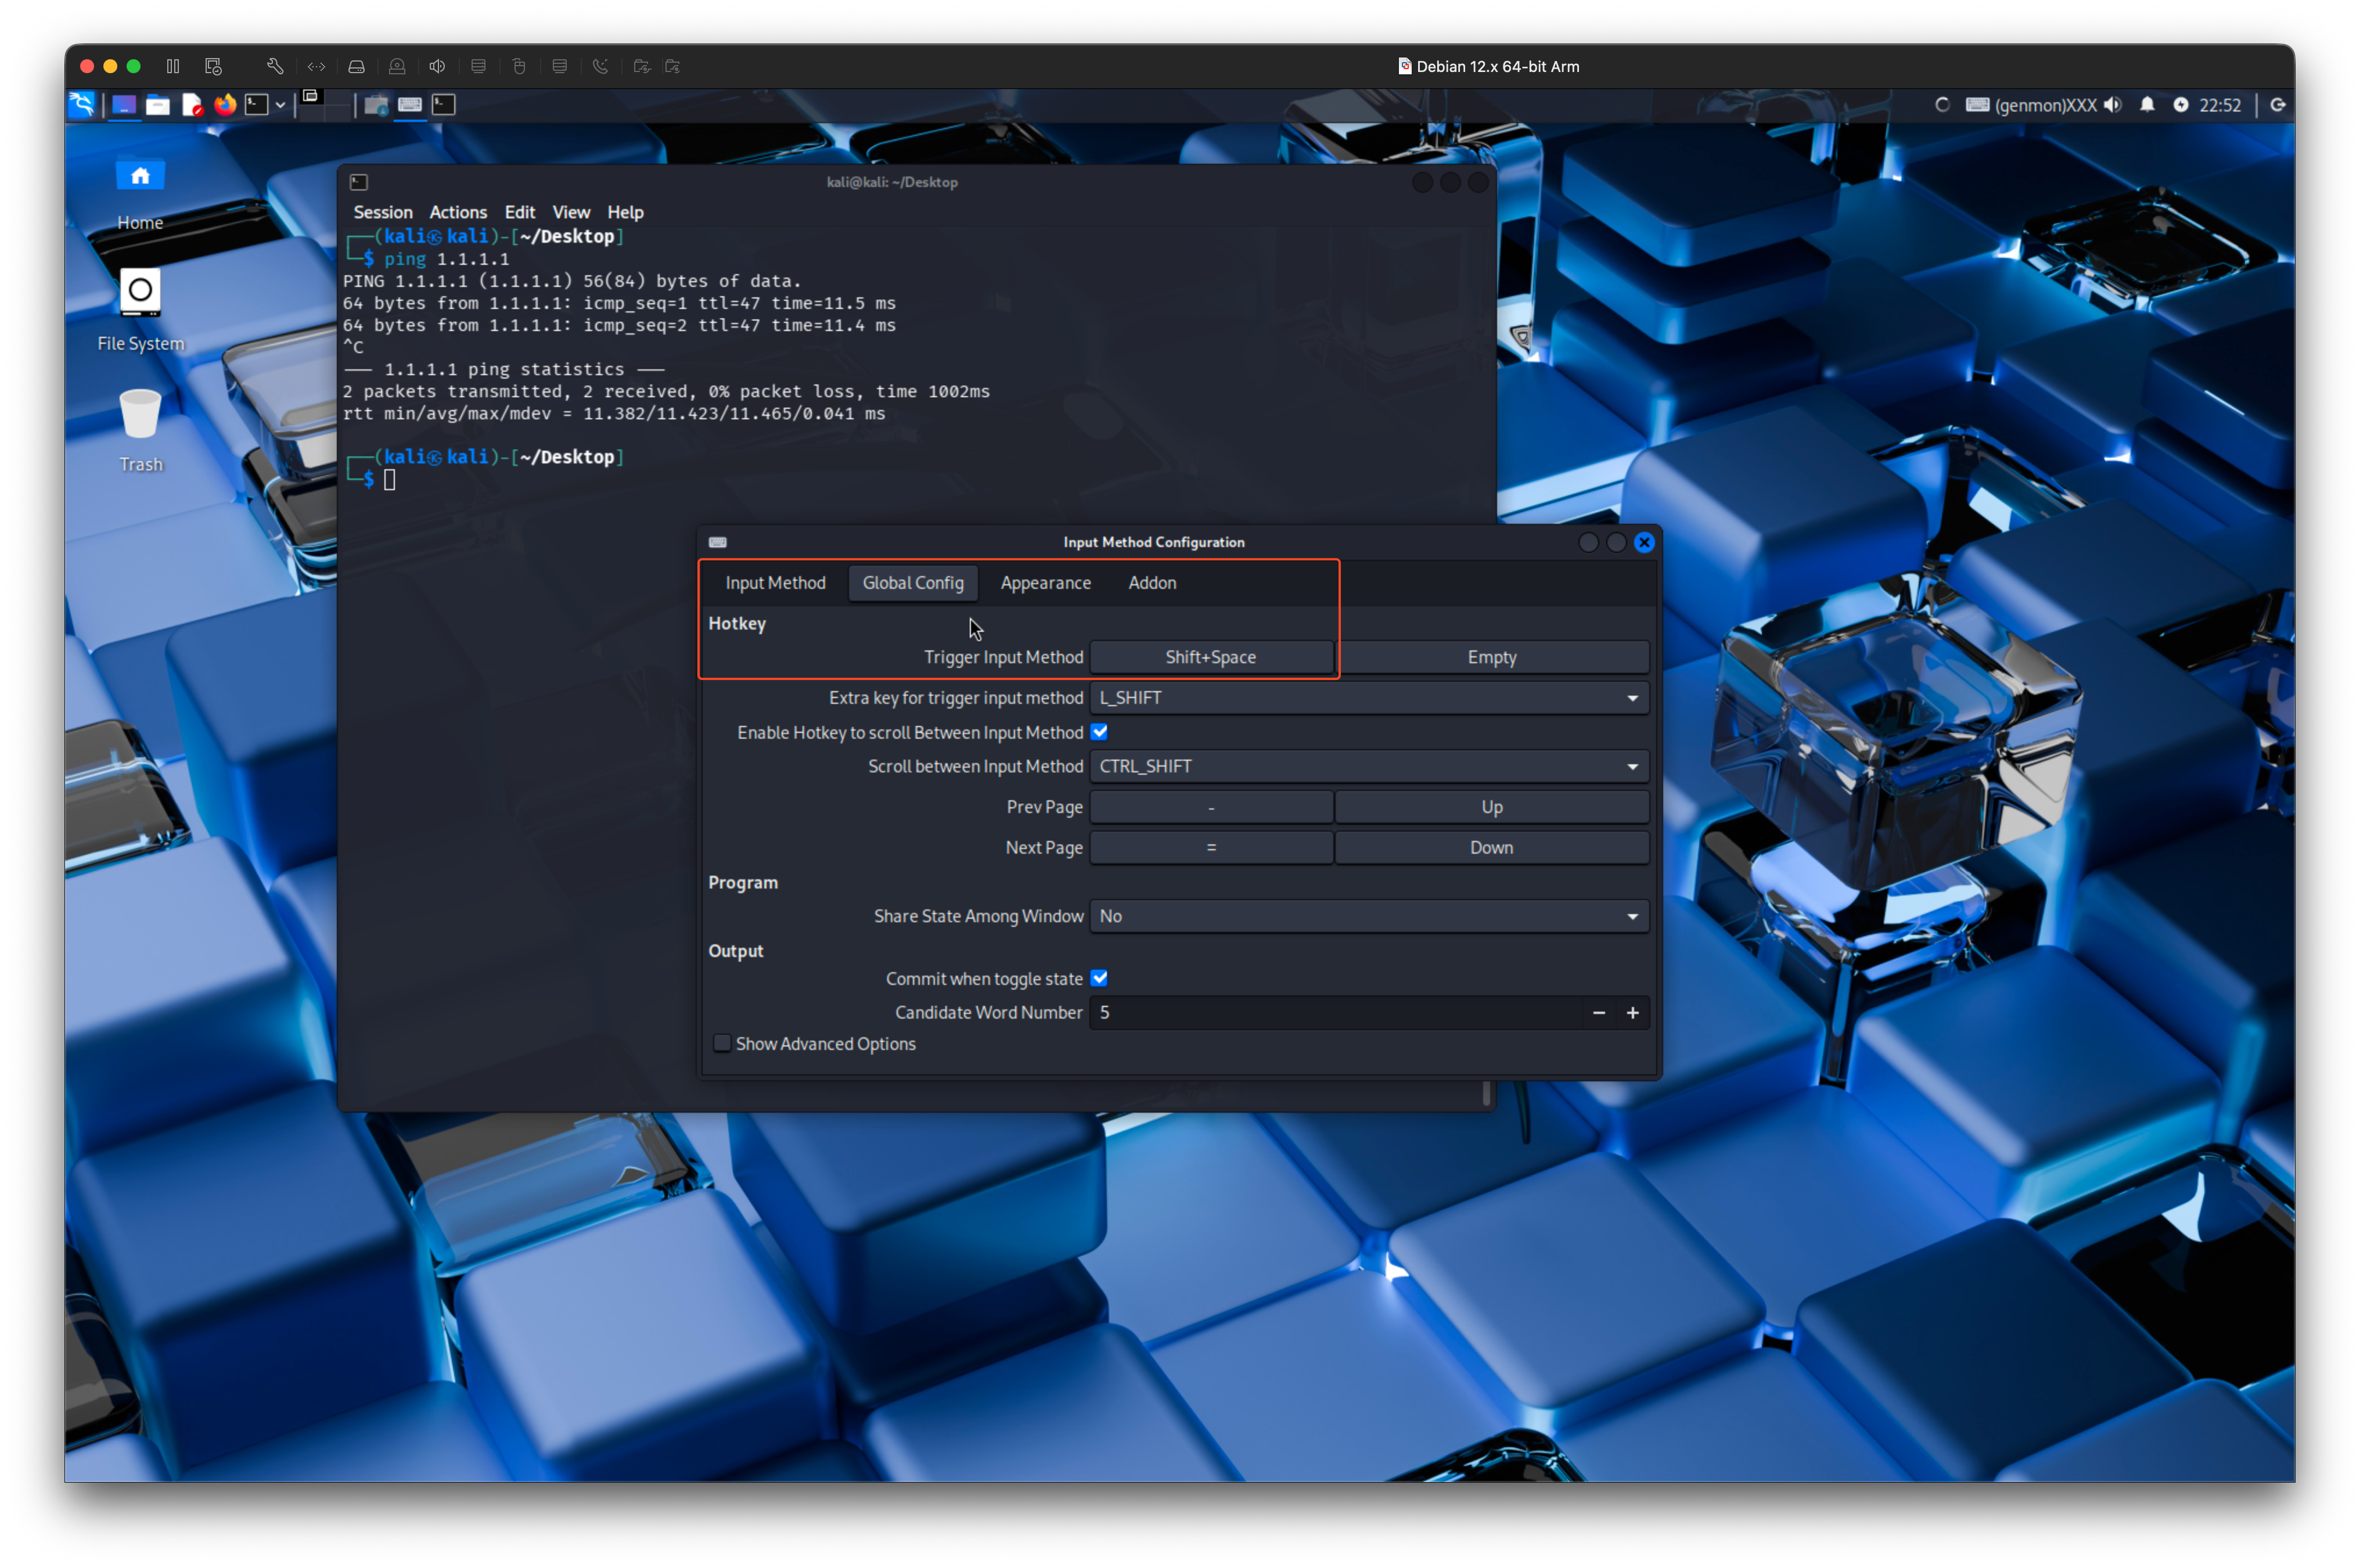
Task: Open the Kali dragon applications menu
Action: [x=82, y=104]
